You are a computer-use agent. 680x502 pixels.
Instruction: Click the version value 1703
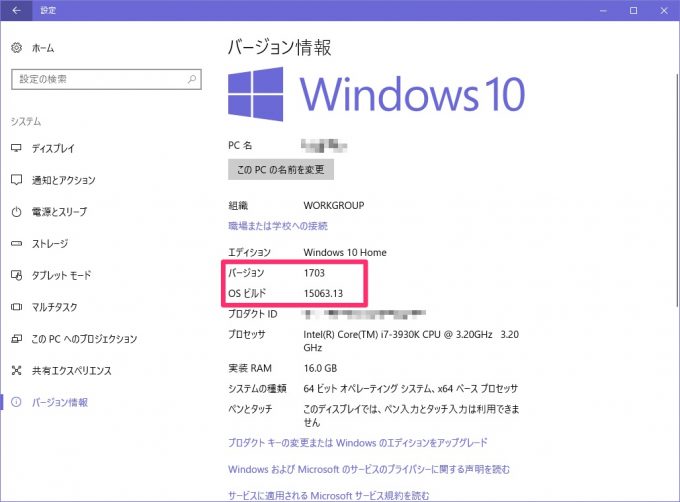[x=314, y=273]
